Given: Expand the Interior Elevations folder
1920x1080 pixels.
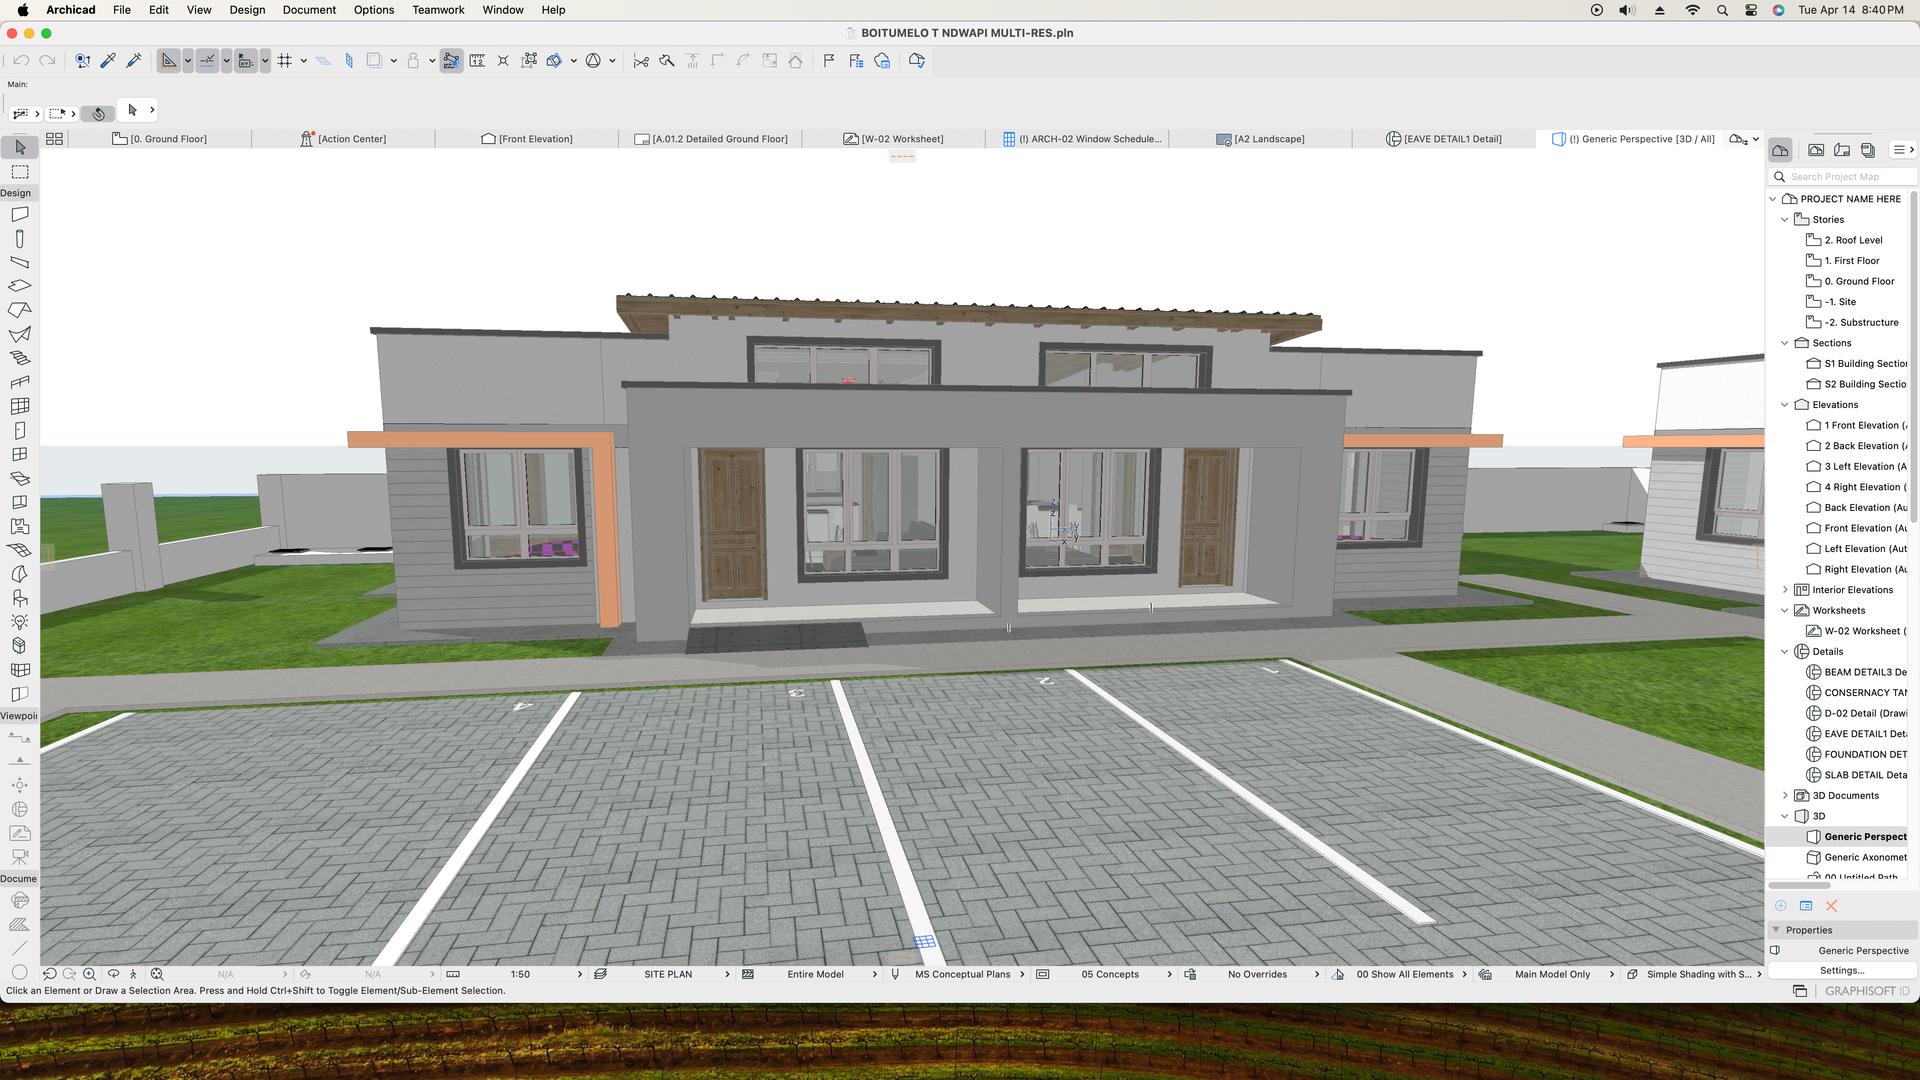Looking at the screenshot, I should (x=1785, y=590).
